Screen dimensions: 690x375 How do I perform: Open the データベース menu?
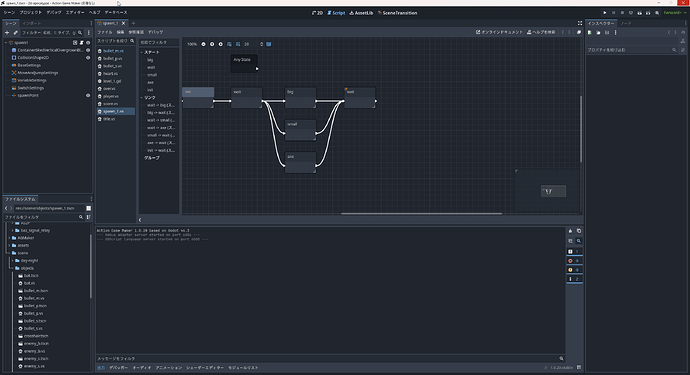(x=116, y=12)
